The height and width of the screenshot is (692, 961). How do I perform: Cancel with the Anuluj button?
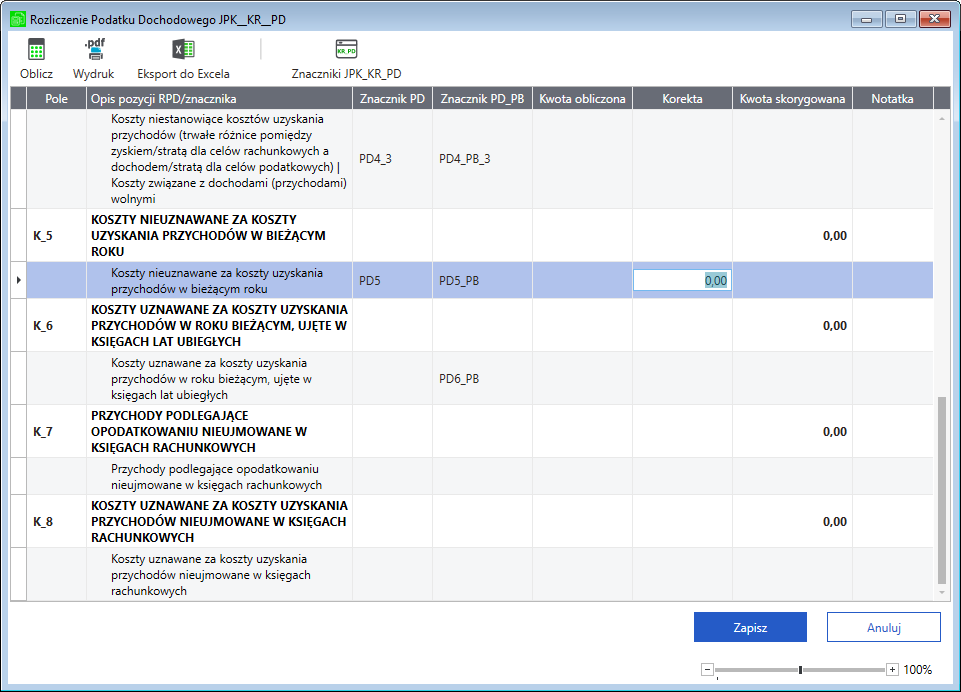pyautogui.click(x=883, y=627)
